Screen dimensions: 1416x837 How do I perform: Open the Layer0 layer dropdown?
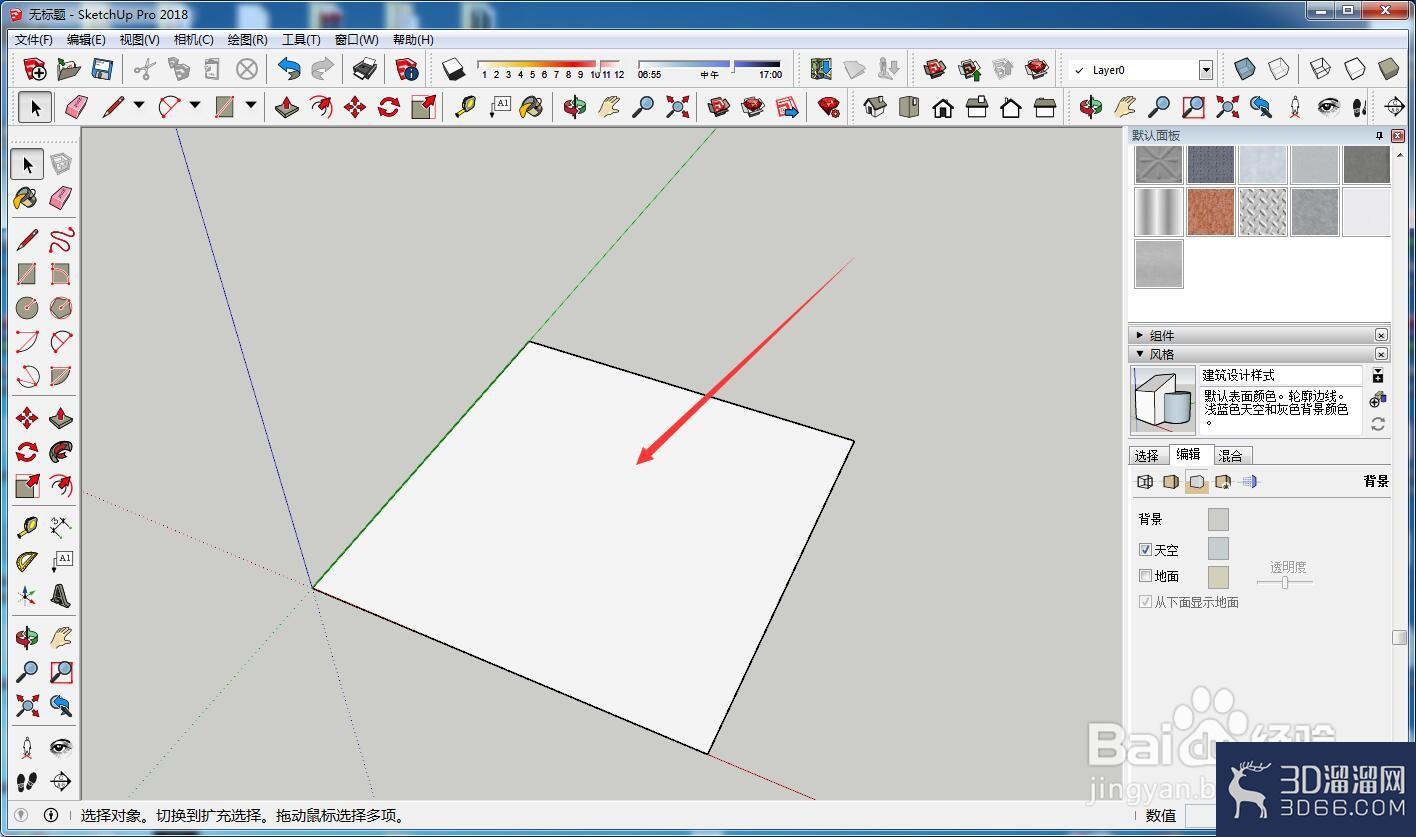pyautogui.click(x=1206, y=70)
